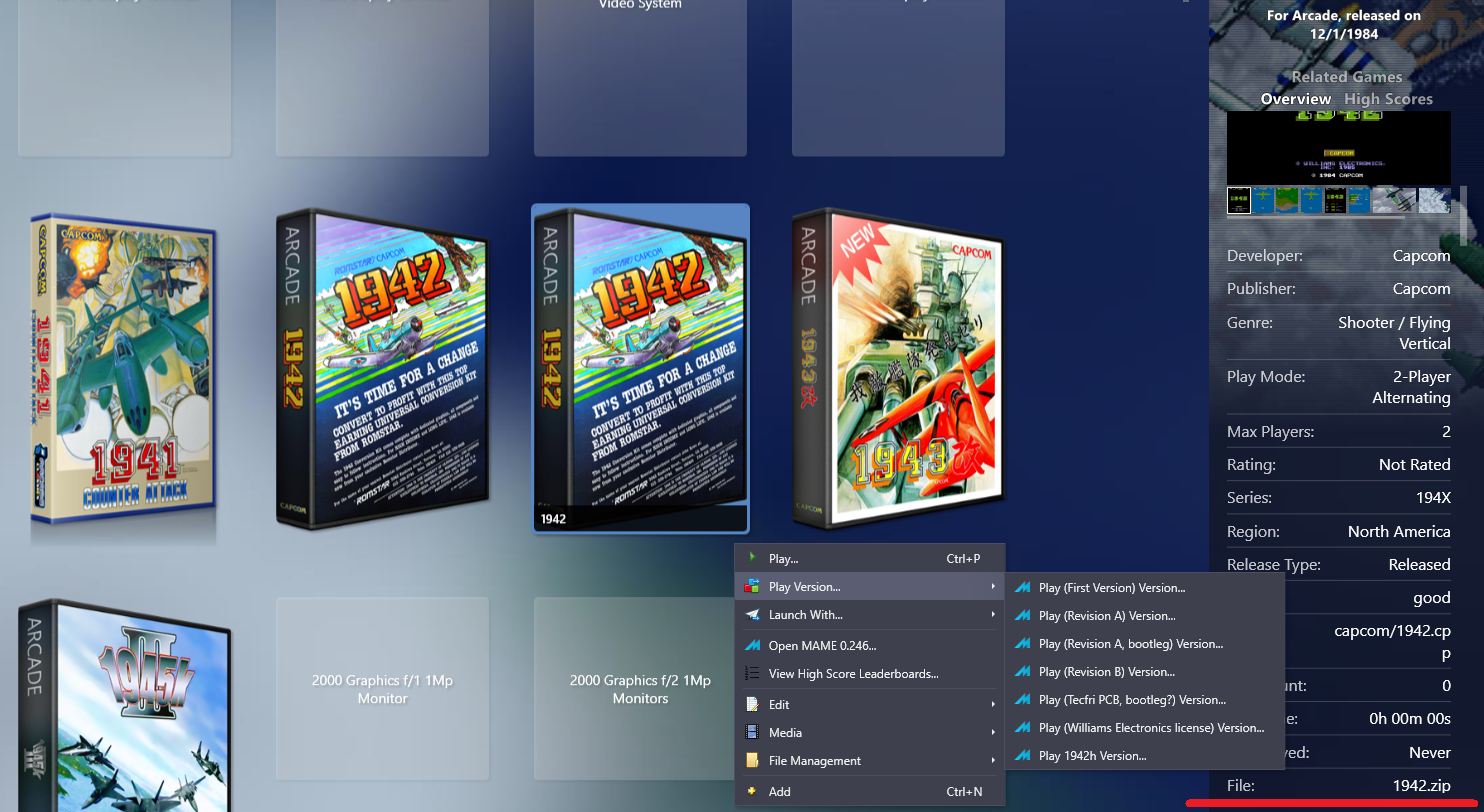Select the 2000 Graphics f/1 1Mp Monitor card
The width and height of the screenshot is (1484, 812).
(x=382, y=689)
